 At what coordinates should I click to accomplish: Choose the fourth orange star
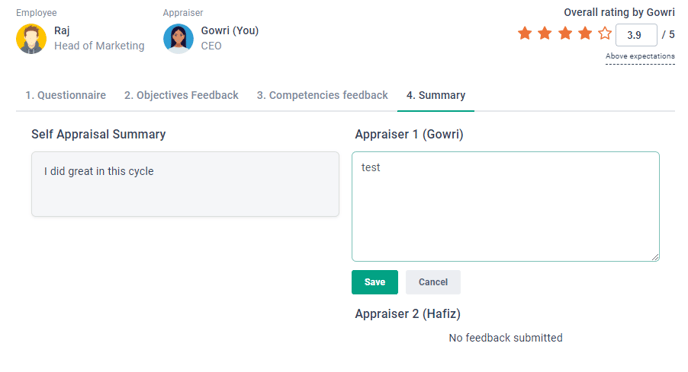point(585,33)
